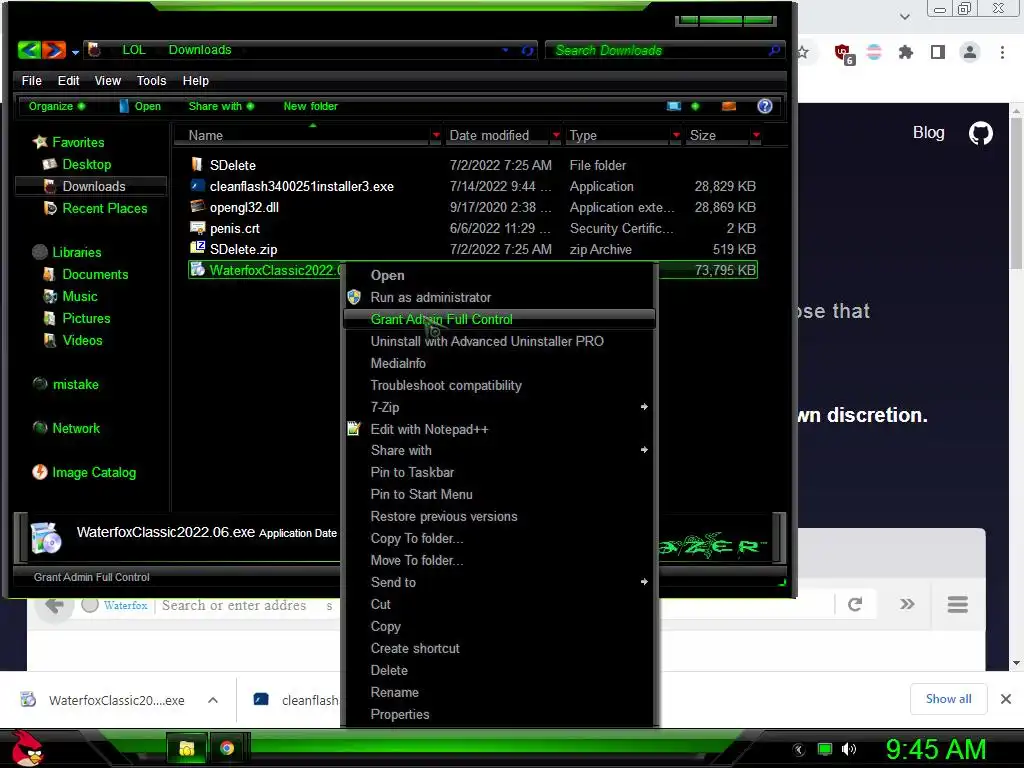The height and width of the screenshot is (768, 1024).
Task: Select the SDelete folder icon
Action: click(197, 165)
